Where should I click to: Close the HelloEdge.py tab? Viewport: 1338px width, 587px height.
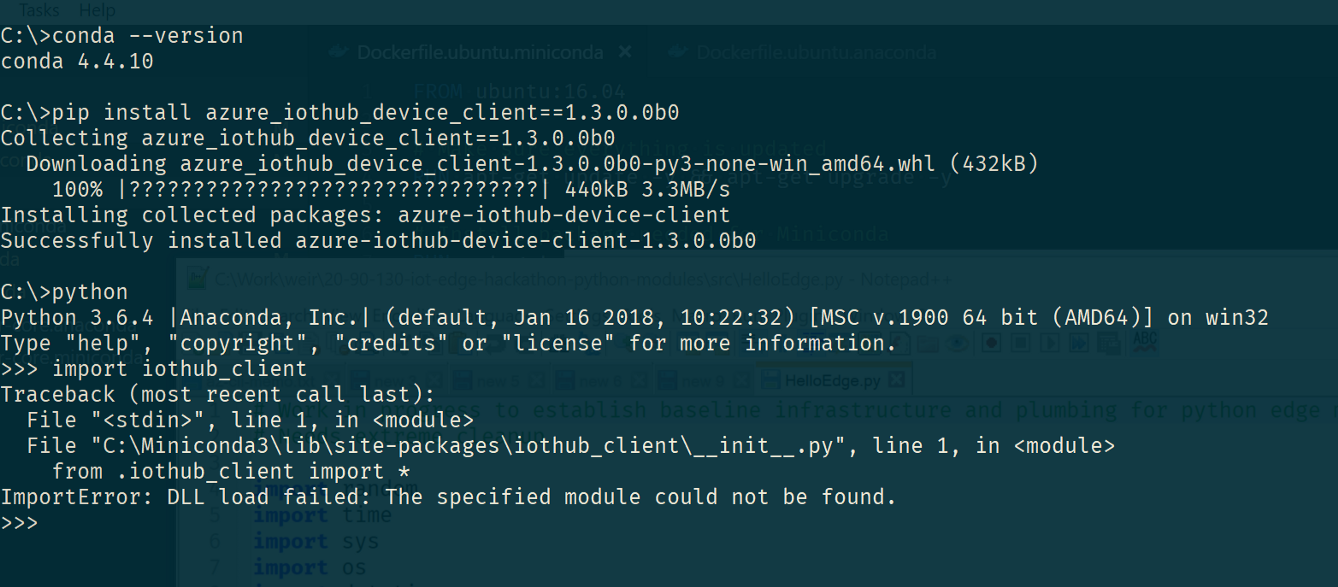(896, 380)
